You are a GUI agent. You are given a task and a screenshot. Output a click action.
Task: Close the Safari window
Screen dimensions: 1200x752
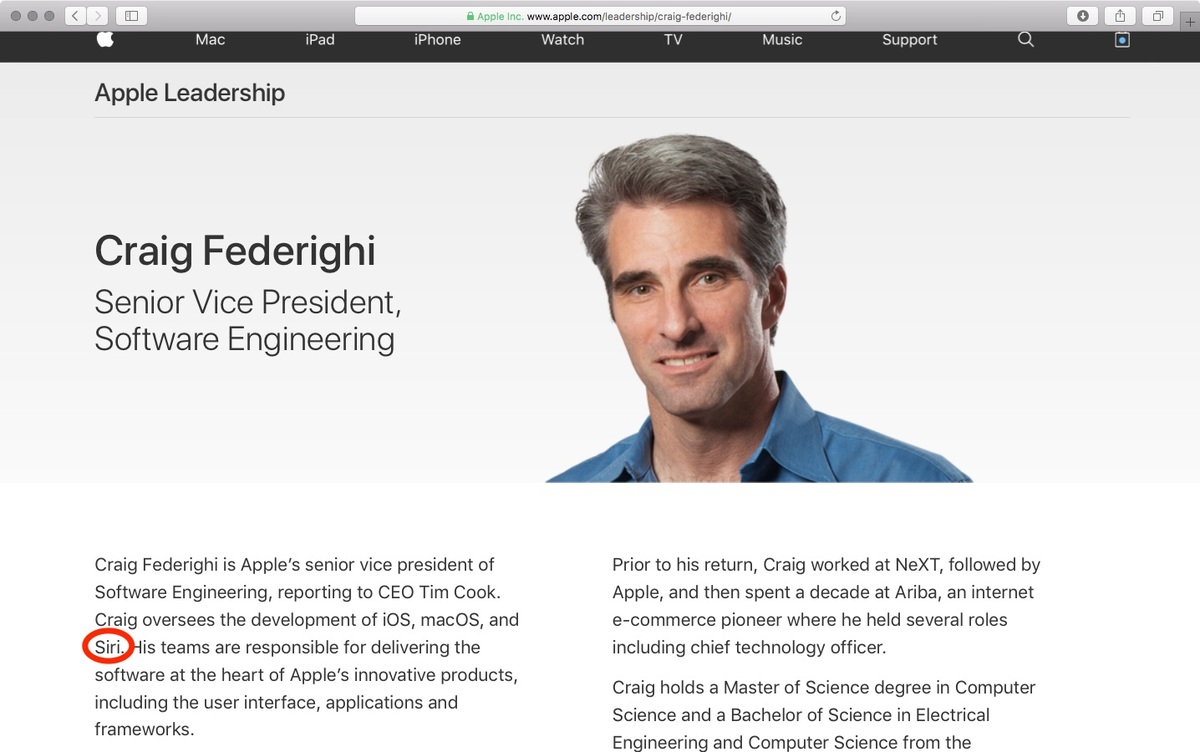click(x=16, y=16)
